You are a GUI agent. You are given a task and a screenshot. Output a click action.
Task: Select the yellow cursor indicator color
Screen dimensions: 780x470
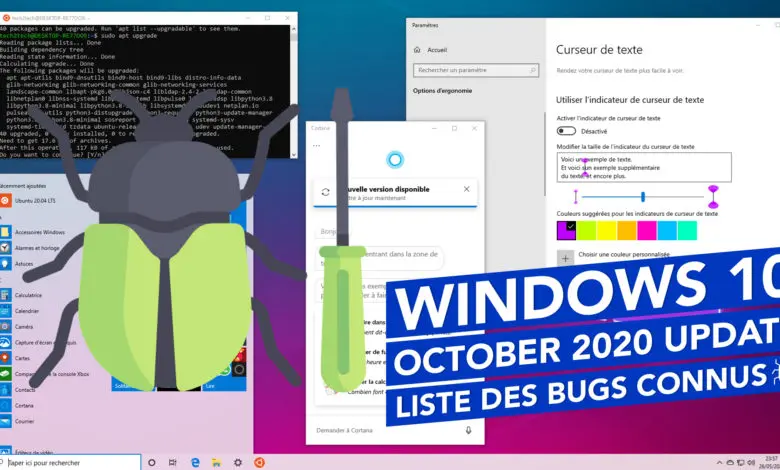click(607, 231)
